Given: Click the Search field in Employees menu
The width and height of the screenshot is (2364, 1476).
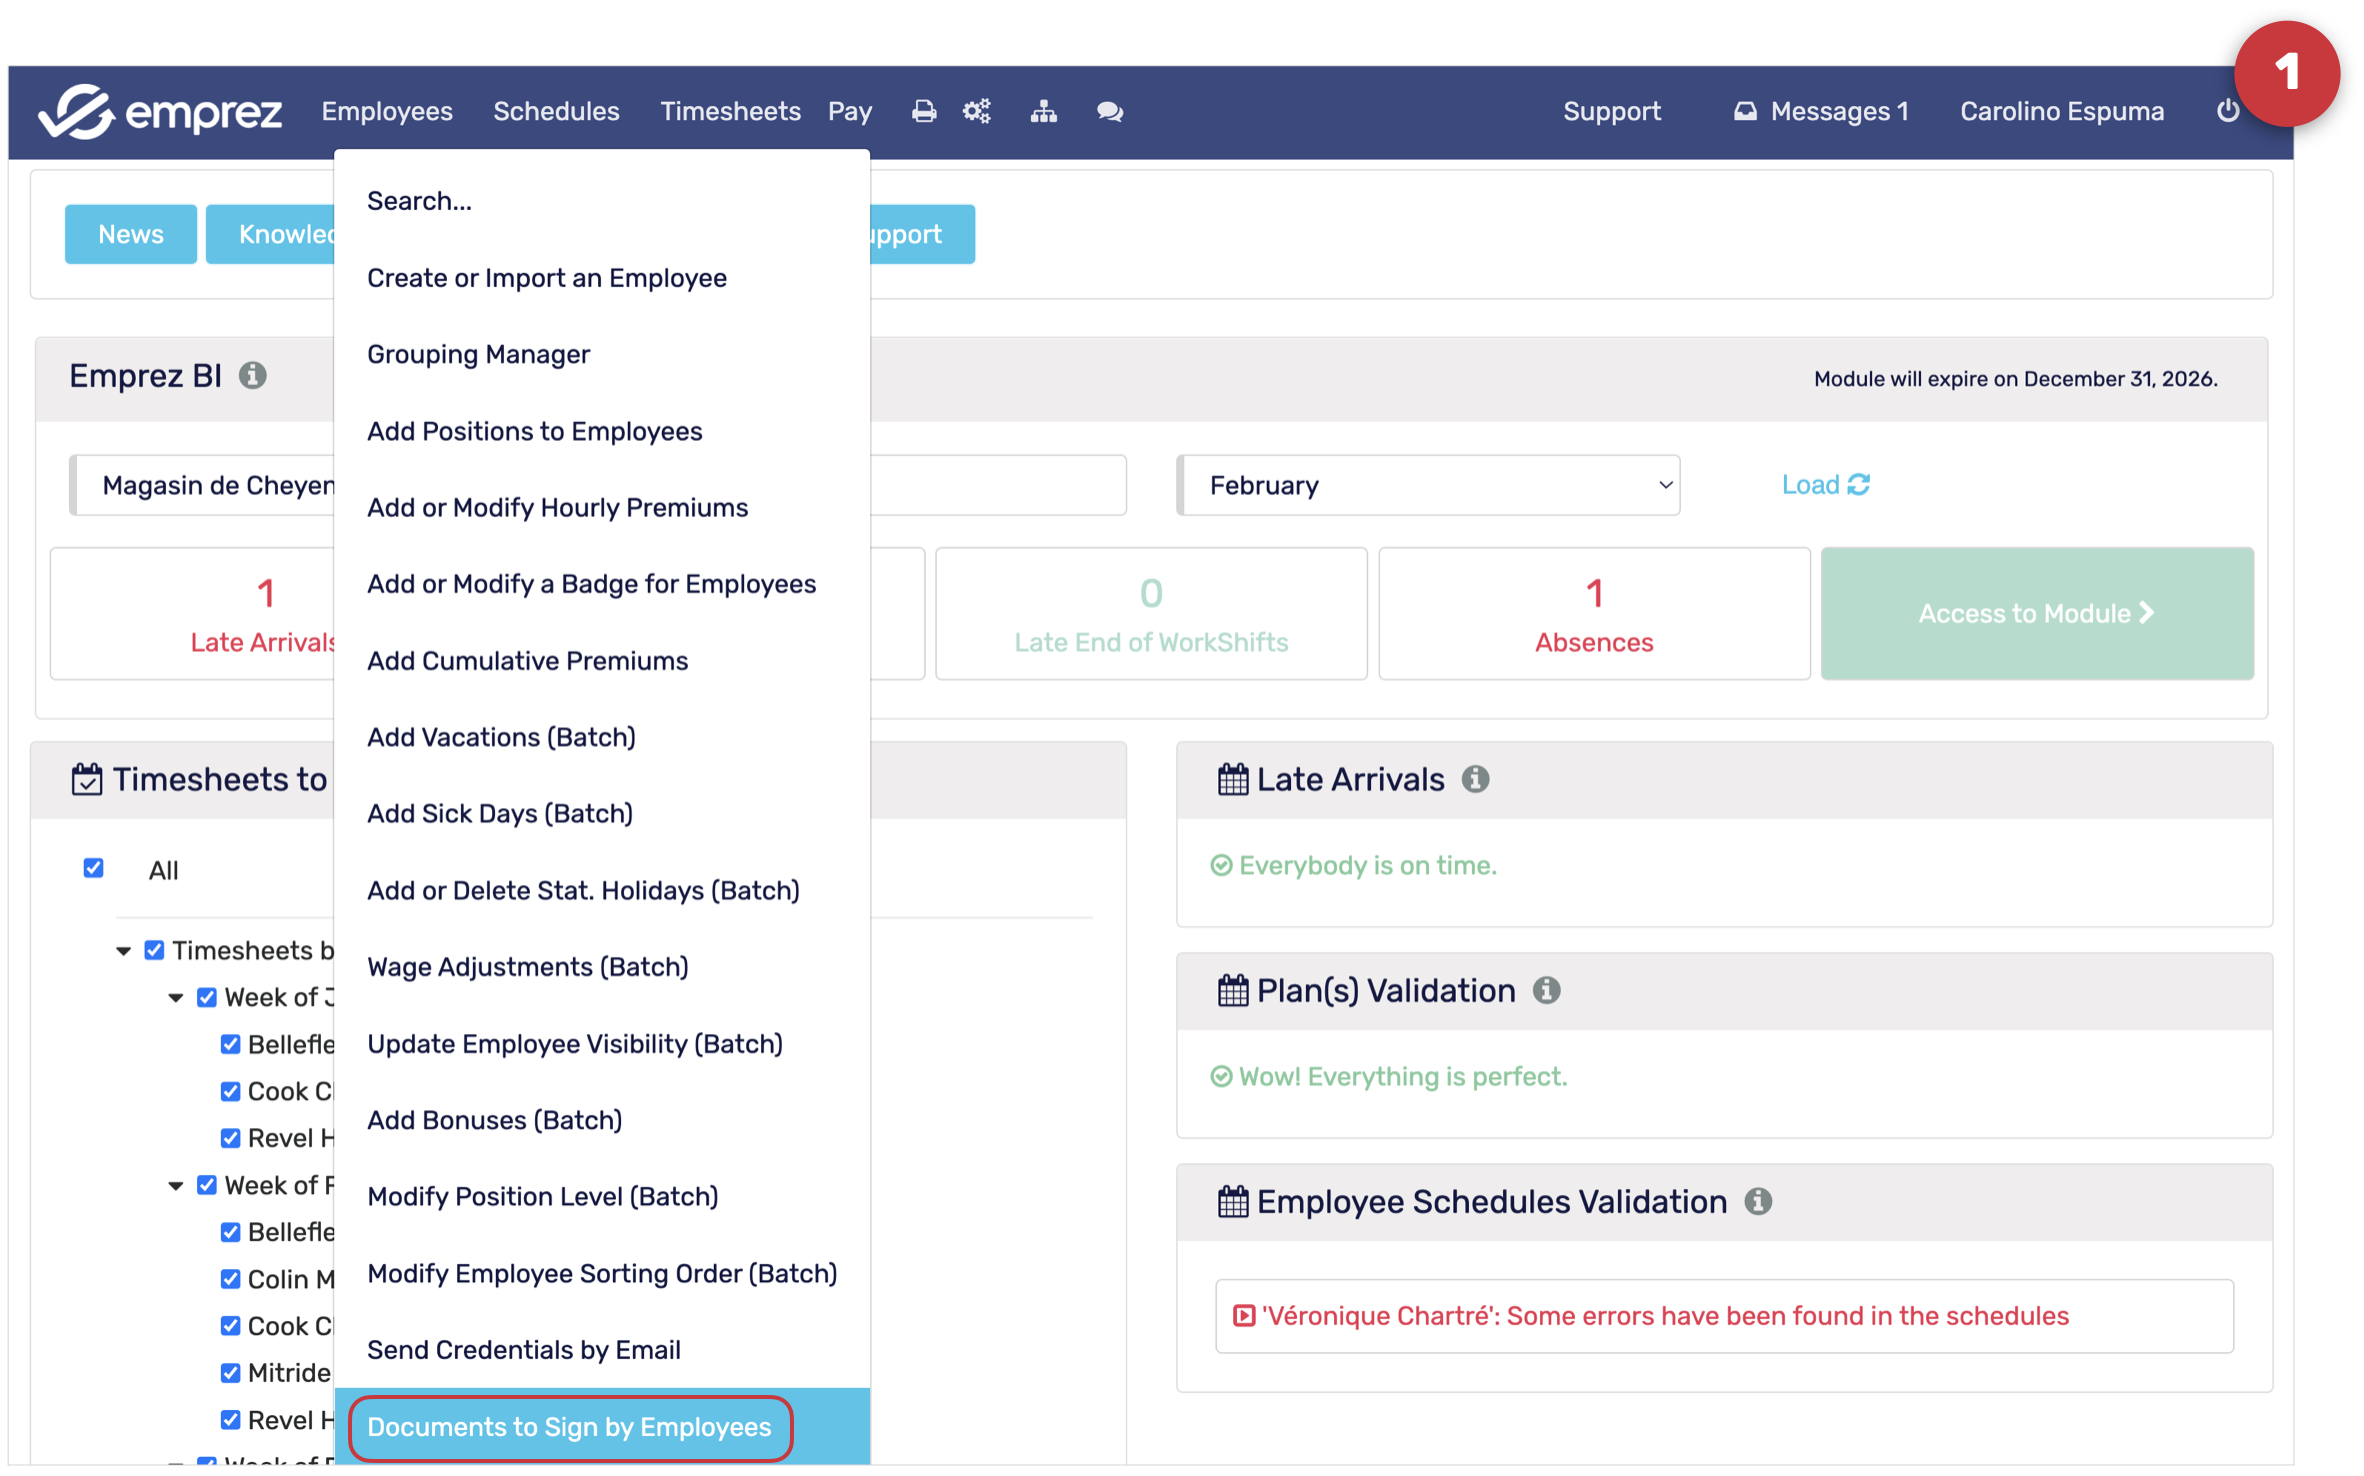Looking at the screenshot, I should [x=419, y=201].
